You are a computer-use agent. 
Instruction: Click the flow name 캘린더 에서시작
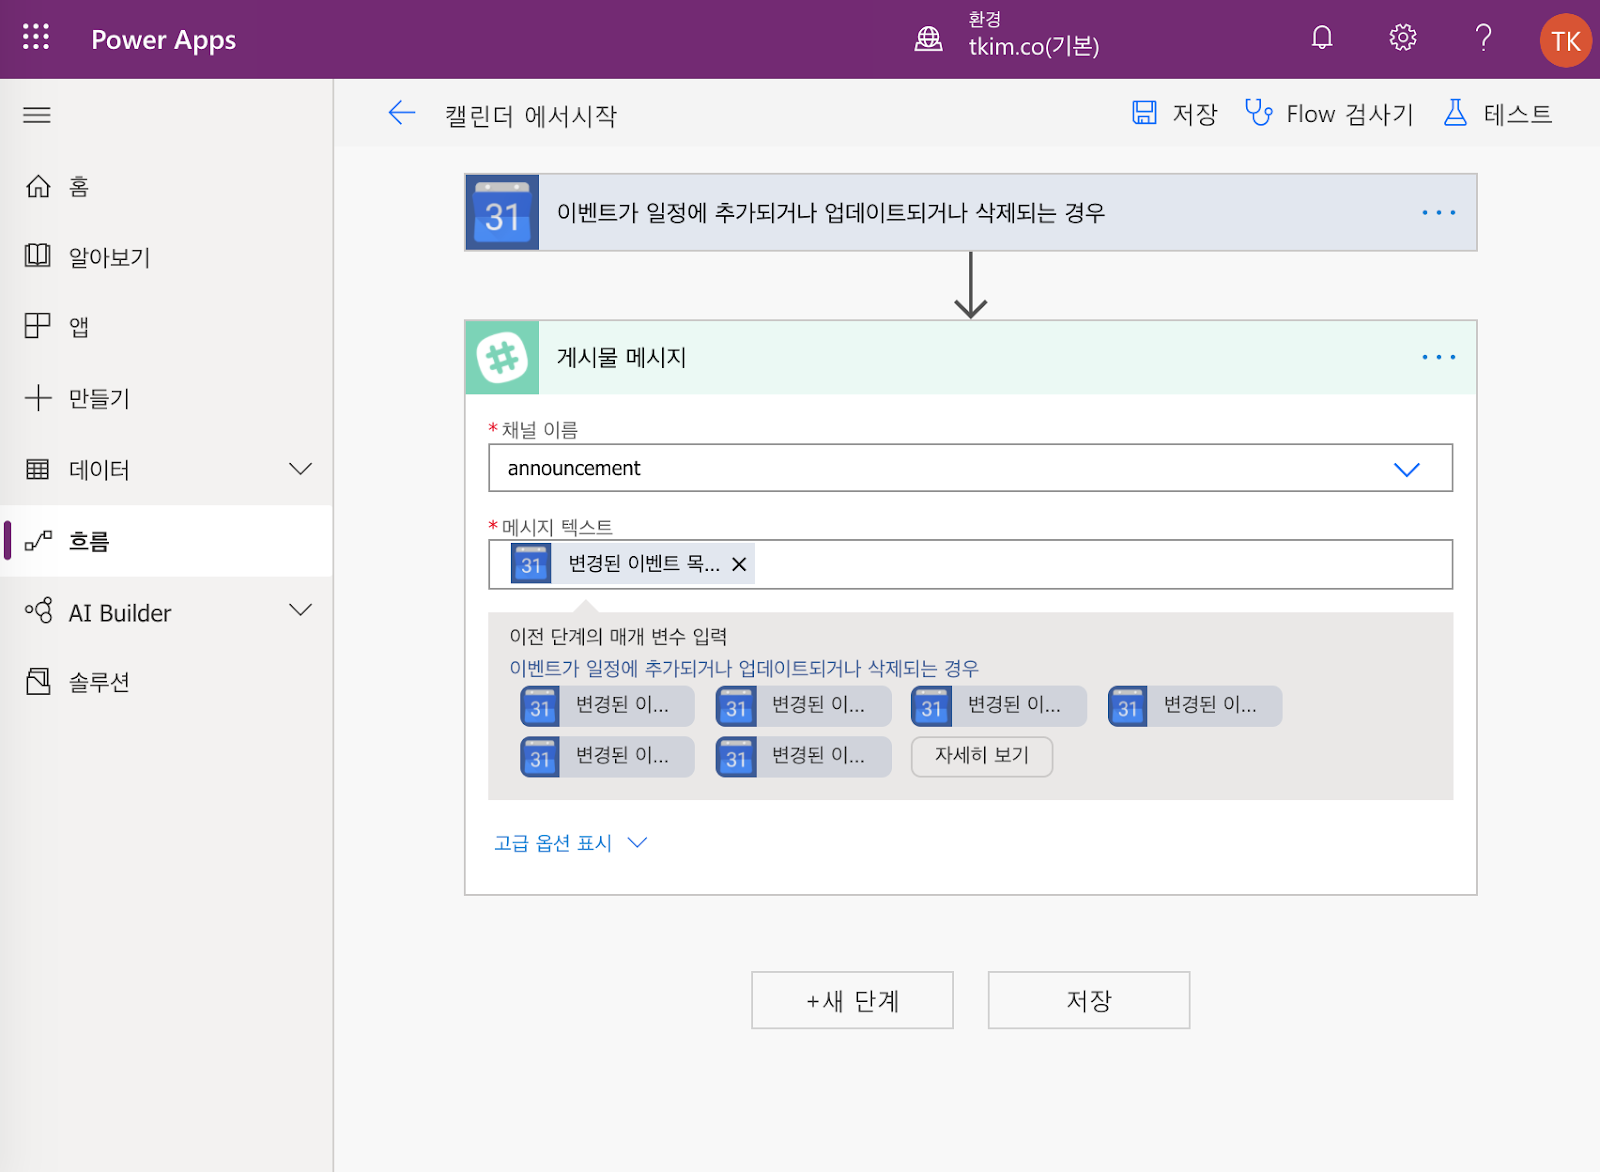pyautogui.click(x=531, y=115)
